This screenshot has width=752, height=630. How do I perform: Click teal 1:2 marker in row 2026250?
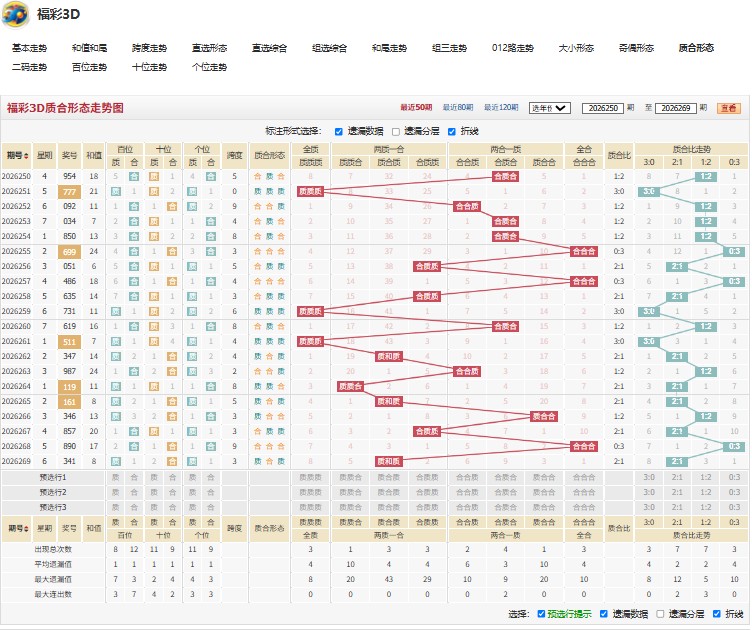pyautogui.click(x=706, y=176)
